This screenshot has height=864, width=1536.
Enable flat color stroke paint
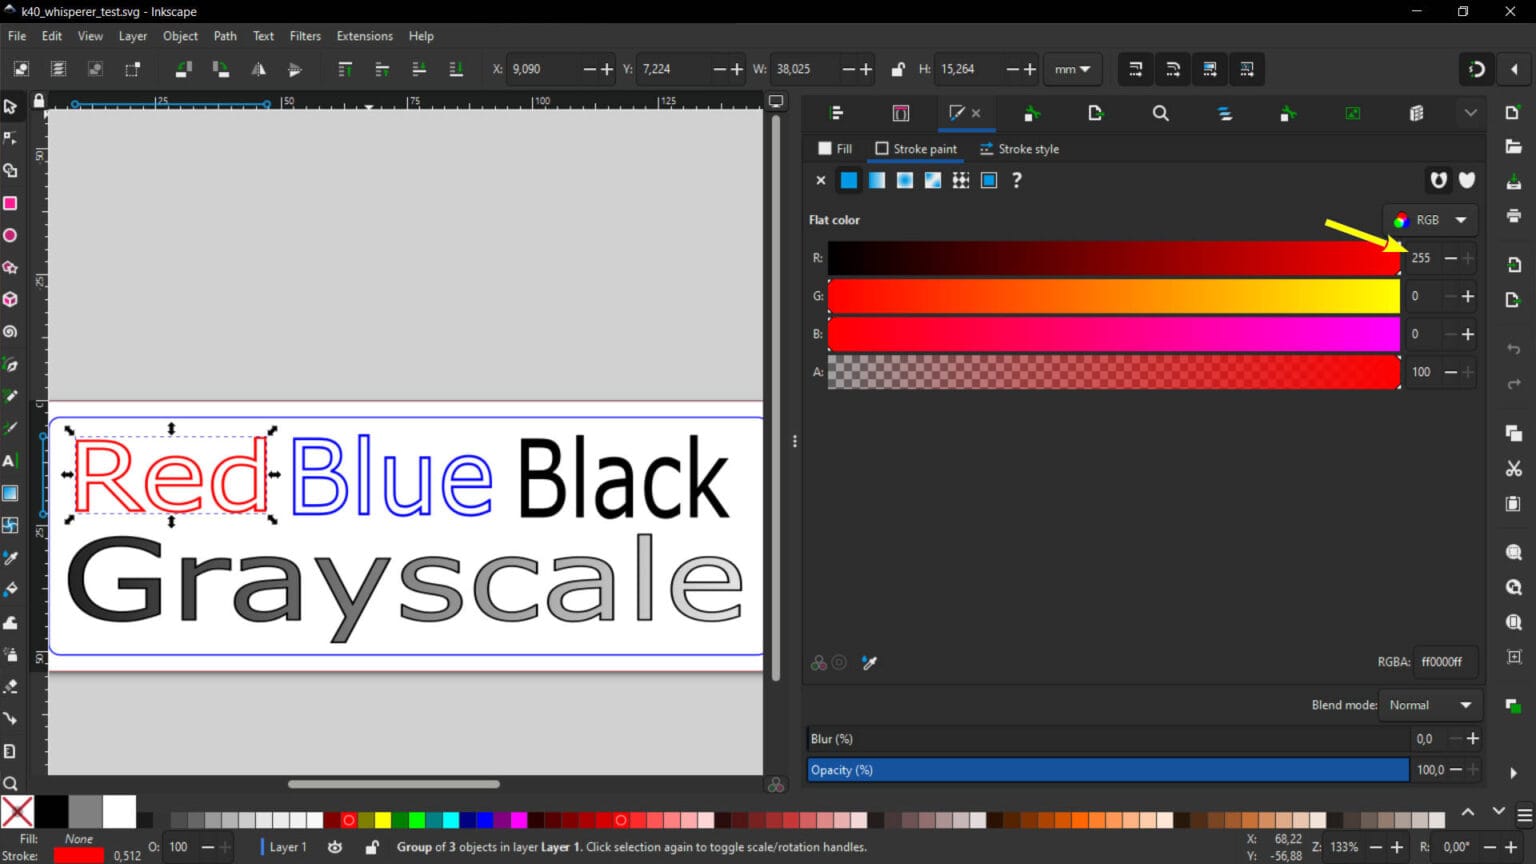click(848, 180)
